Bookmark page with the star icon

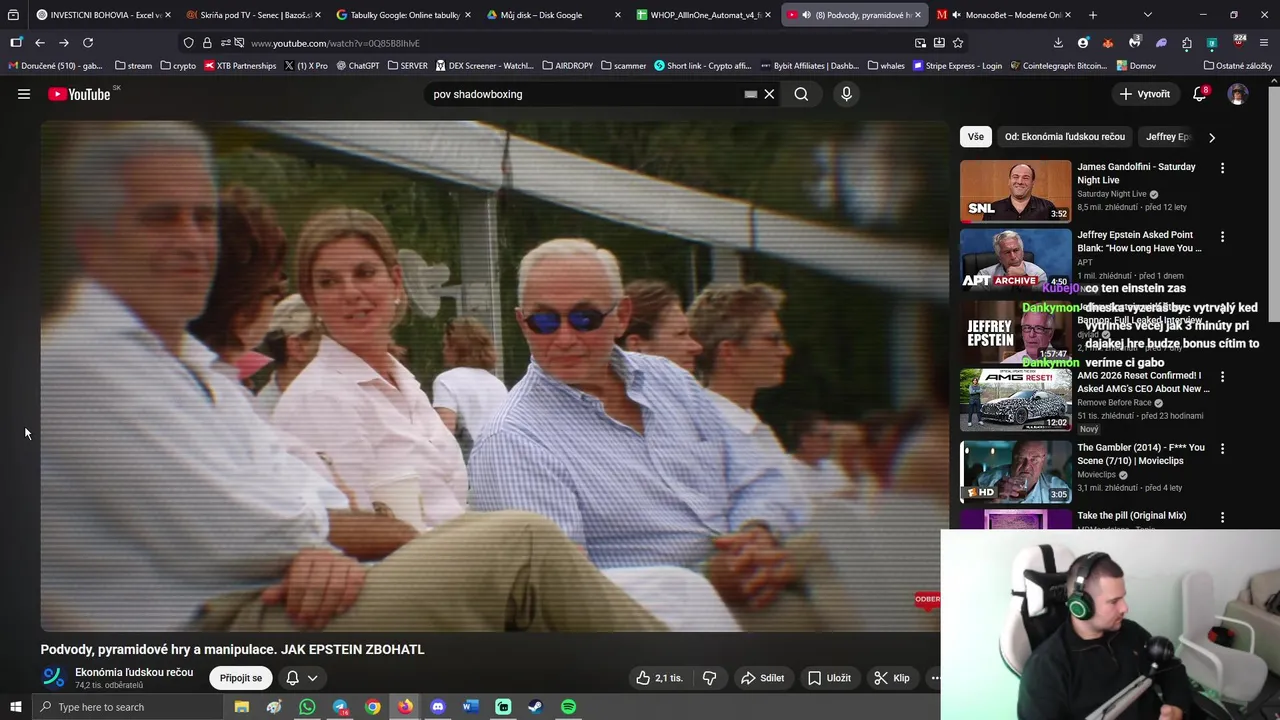[958, 43]
